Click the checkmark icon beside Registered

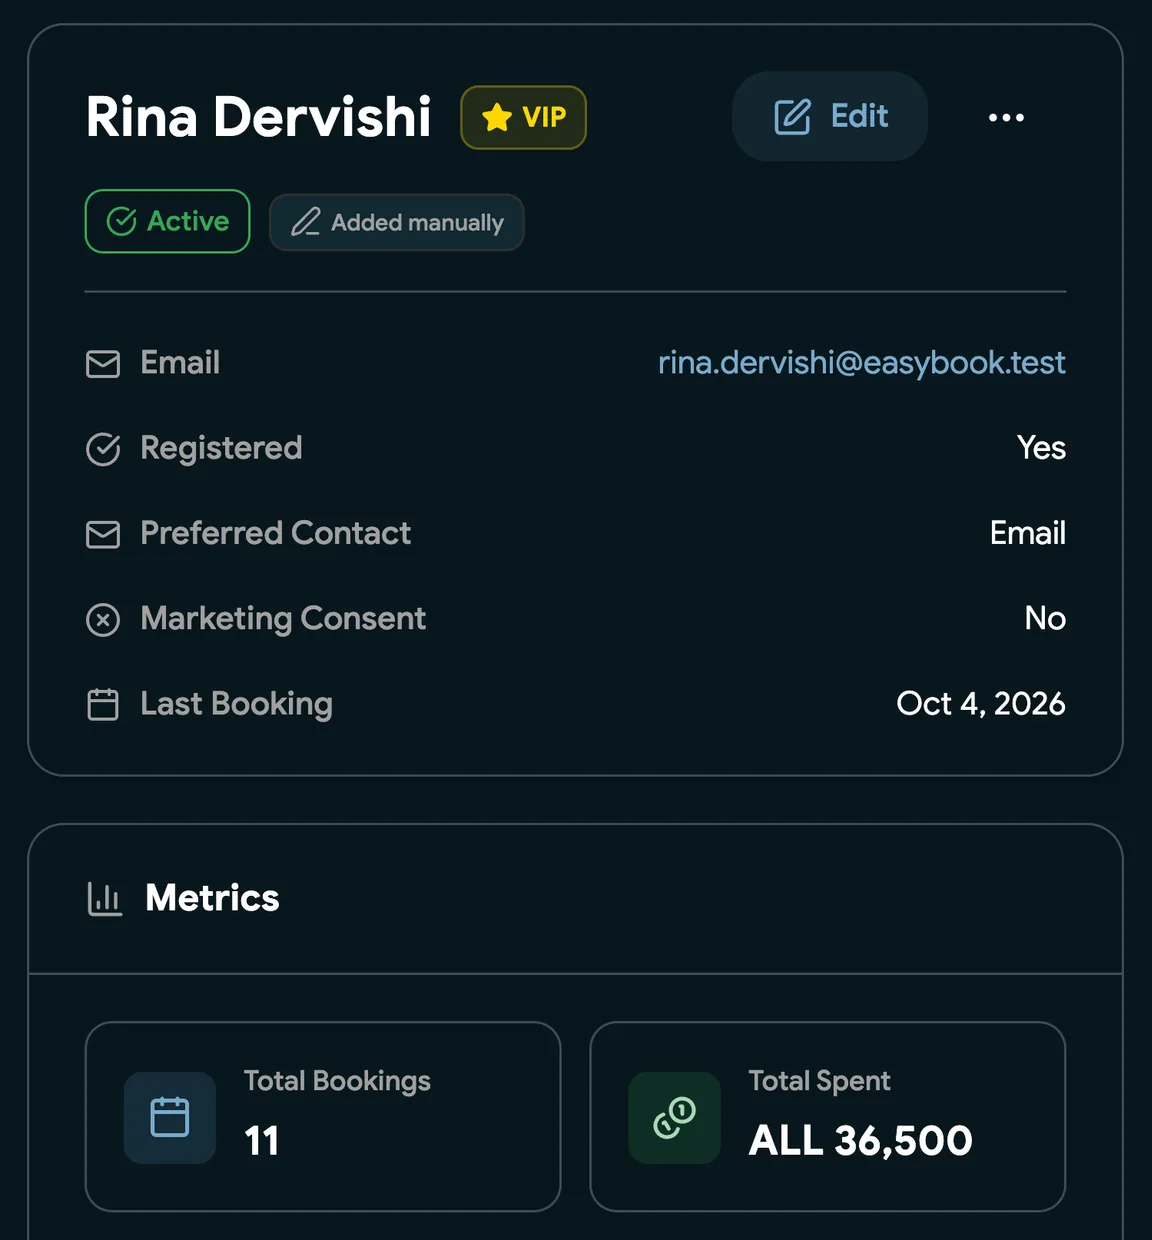[x=103, y=449]
